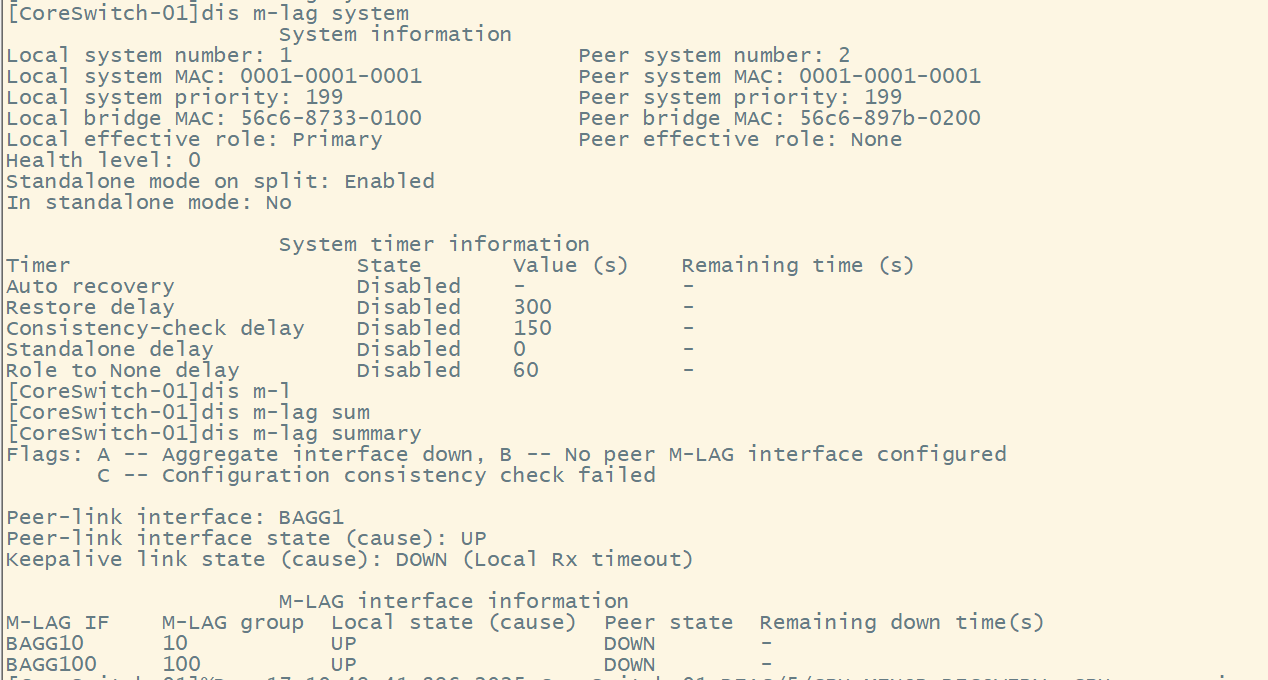The image size is (1268, 680).
Task: Click the "System information" heading
Action: pyautogui.click(x=395, y=34)
